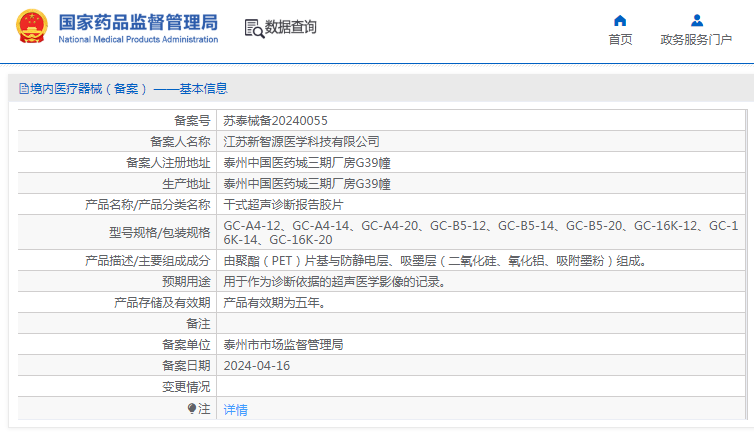Select company name 江苏新智源医学科技有限公司
Viewport: 754px width, 433px height.
click(x=302, y=142)
